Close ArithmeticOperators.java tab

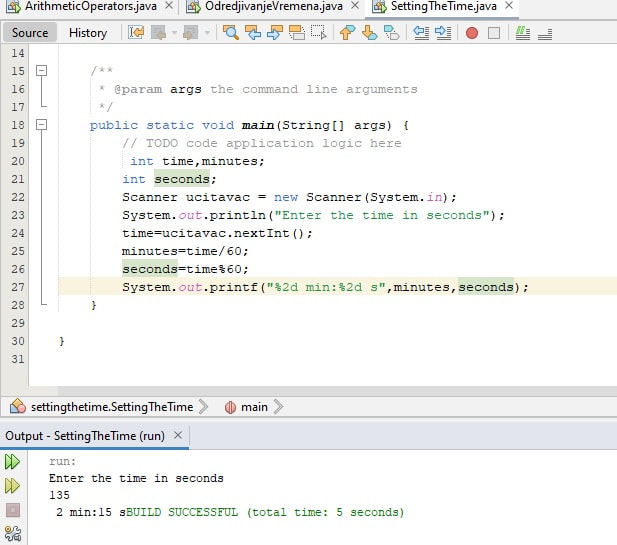tap(169, 6)
